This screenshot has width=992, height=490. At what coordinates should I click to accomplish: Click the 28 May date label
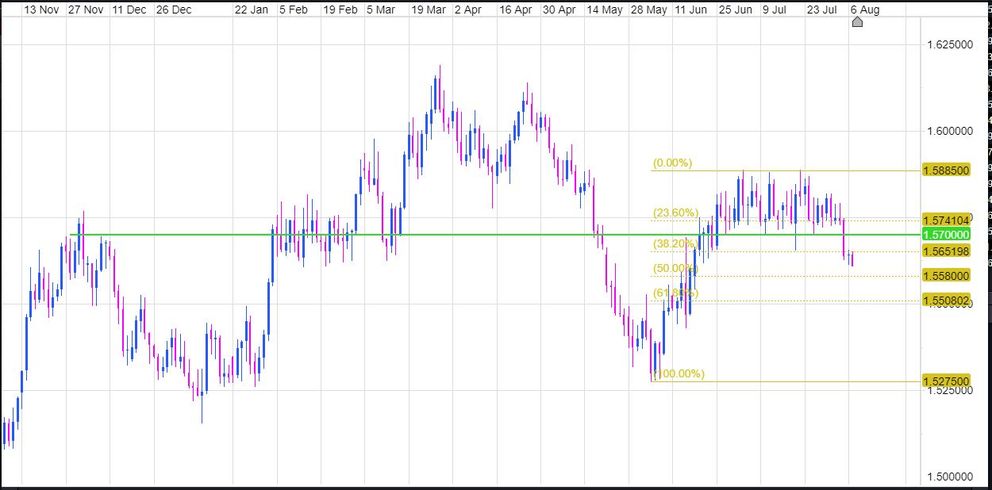coord(650,10)
